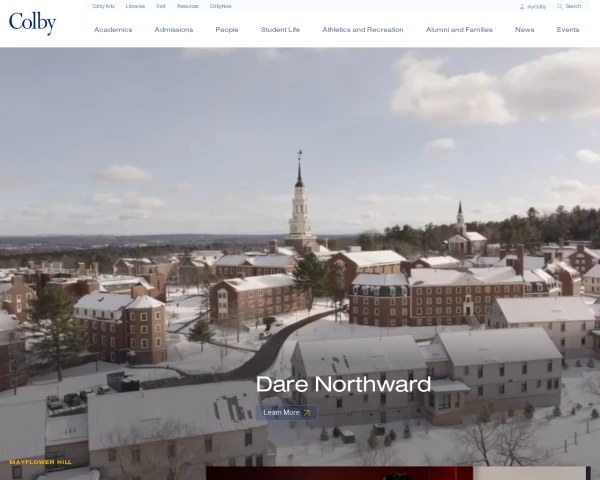Image resolution: width=600 pixels, height=480 pixels.
Task: Go to the ColbyNow link
Action: point(220,6)
